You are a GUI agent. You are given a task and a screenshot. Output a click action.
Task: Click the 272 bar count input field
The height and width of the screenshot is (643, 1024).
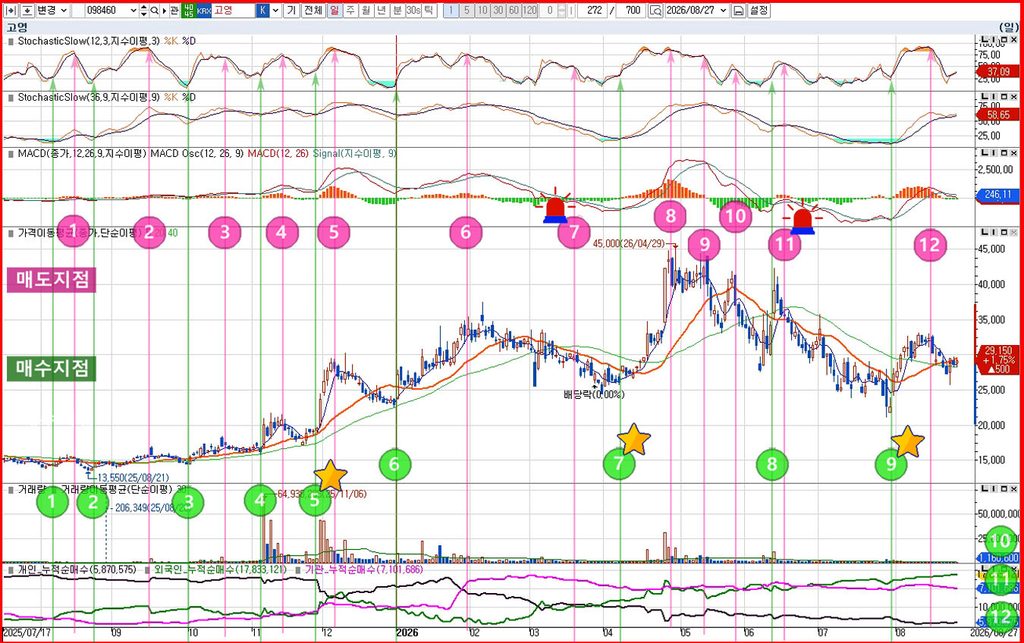coord(592,10)
